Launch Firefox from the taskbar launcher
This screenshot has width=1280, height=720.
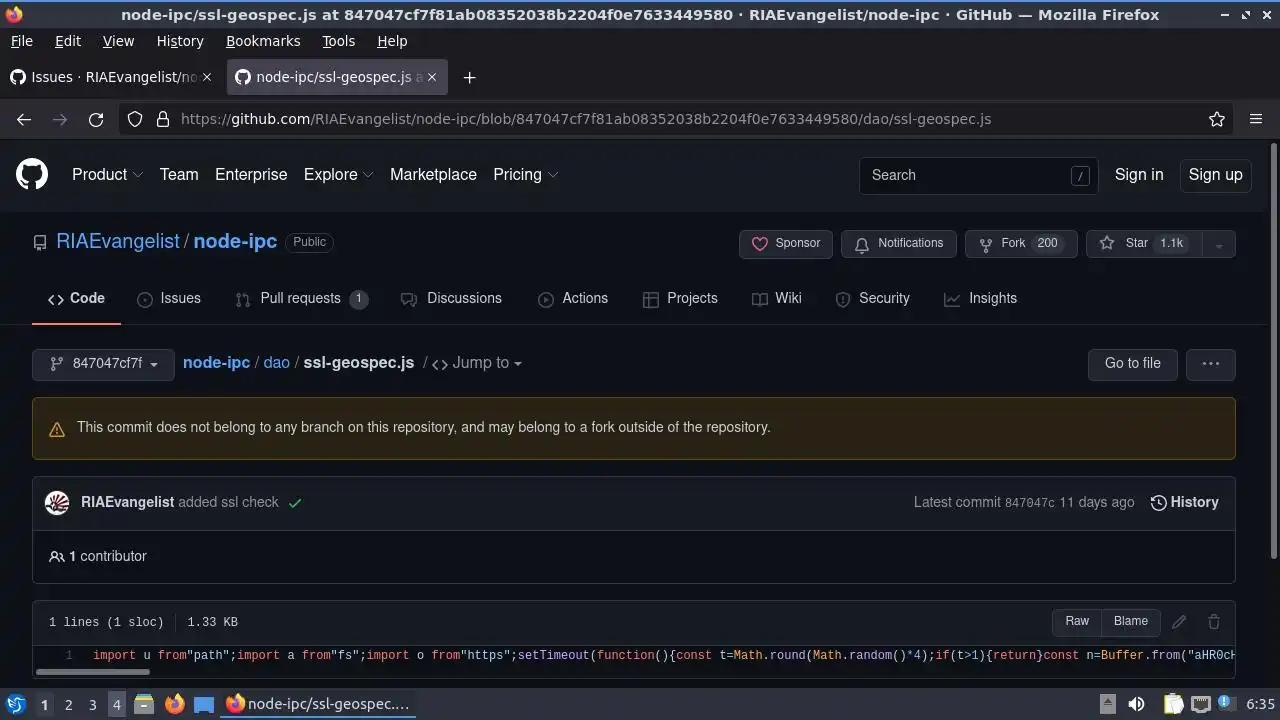(x=174, y=704)
